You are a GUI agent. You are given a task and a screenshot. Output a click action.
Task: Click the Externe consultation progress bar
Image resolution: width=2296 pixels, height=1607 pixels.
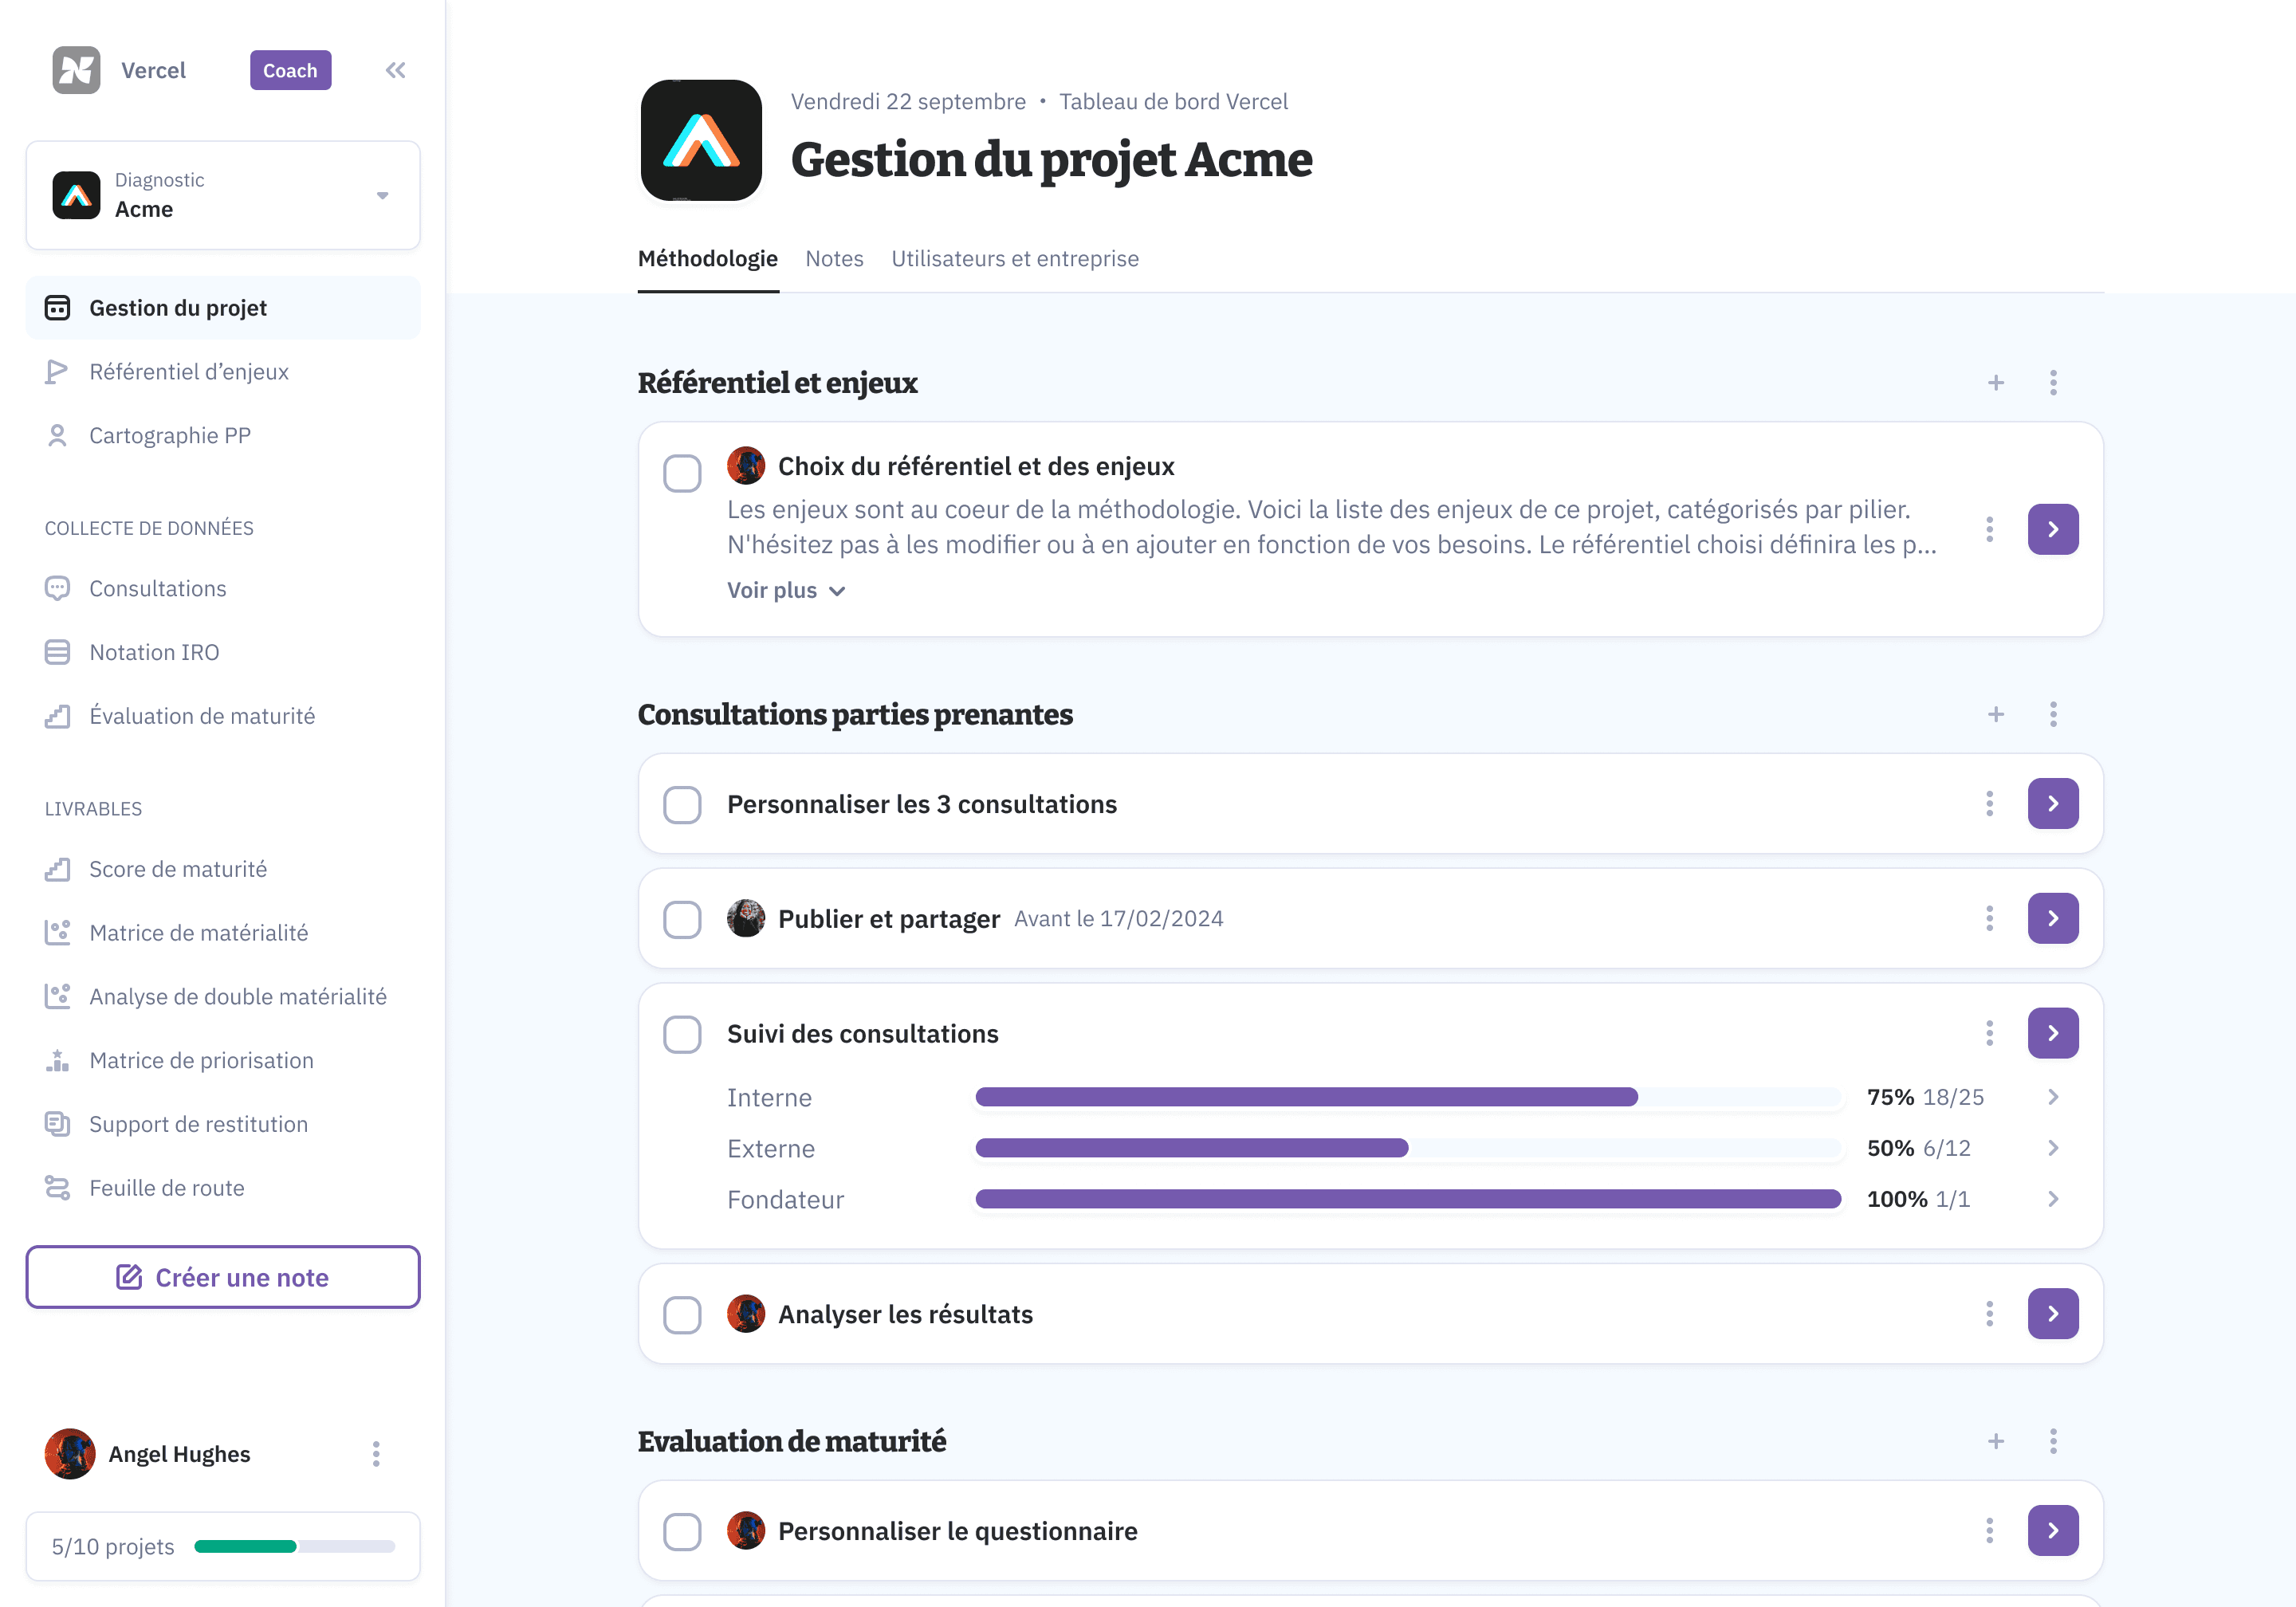[x=1408, y=1149]
